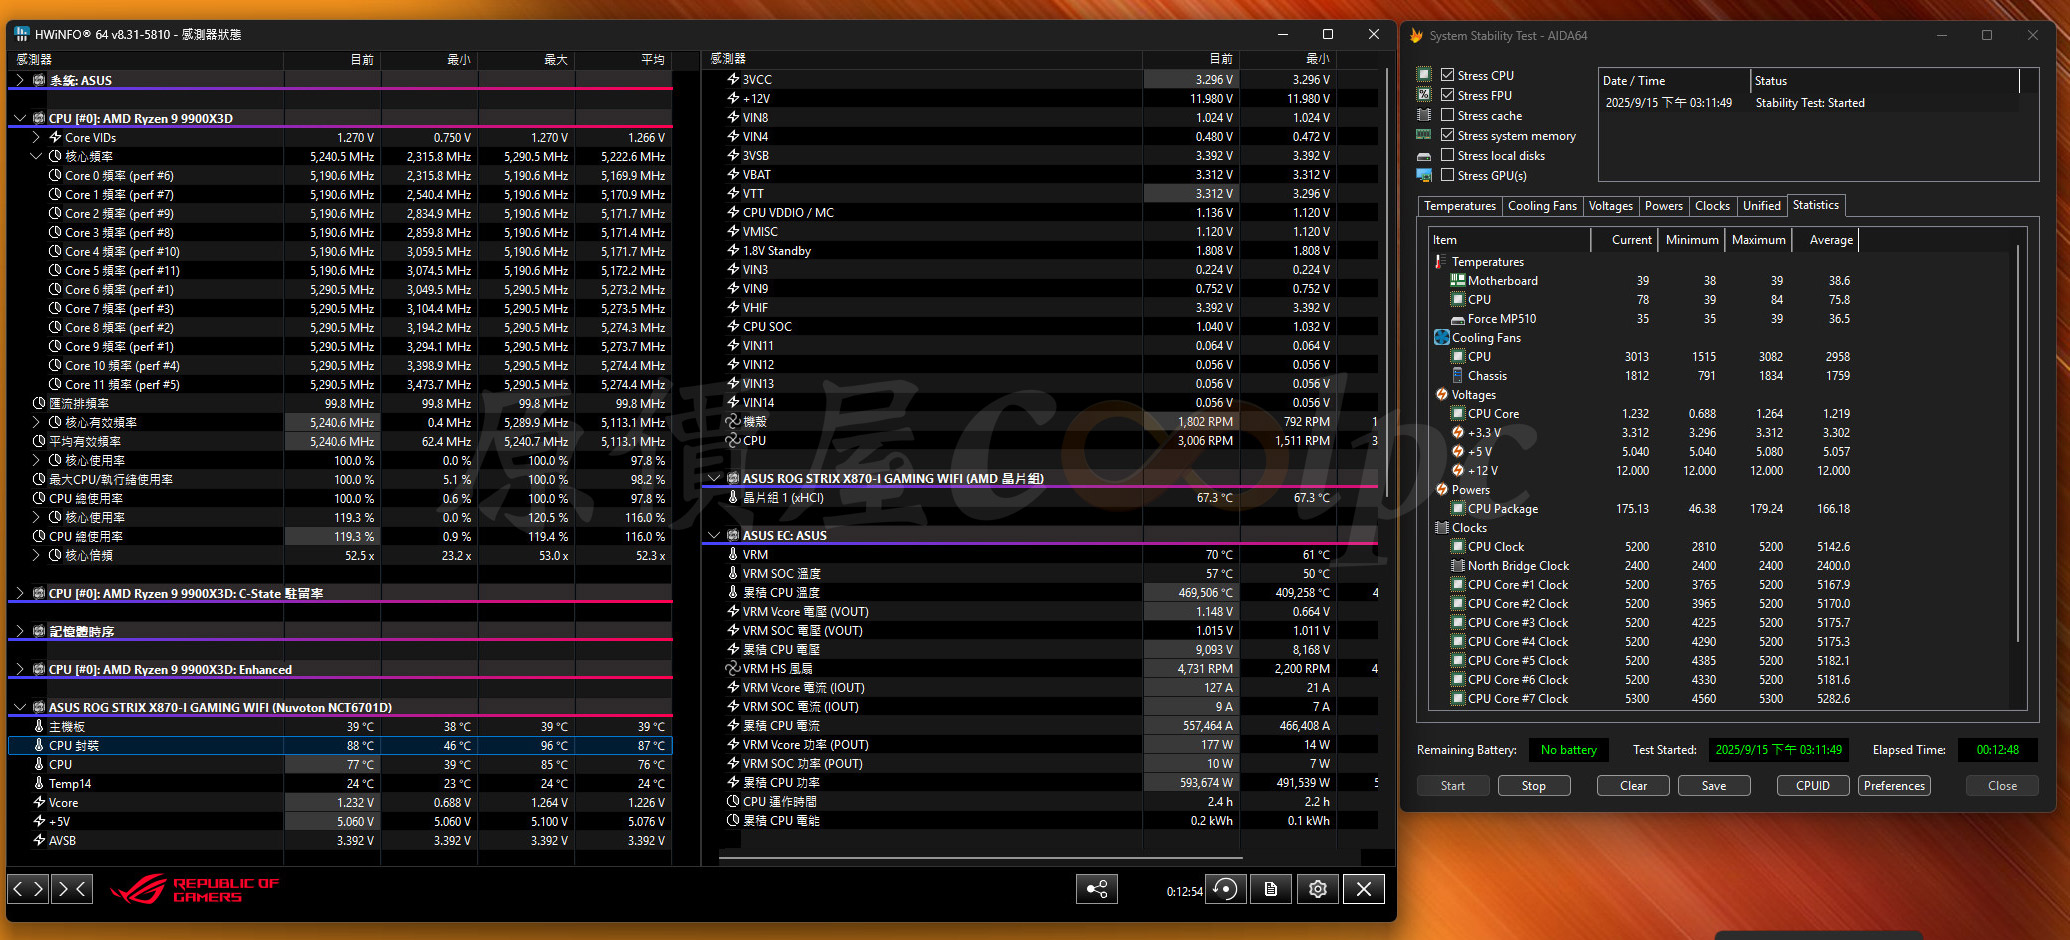The image size is (2070, 940).
Task: Click the X close button in HWiNFO toolbar
Action: coord(1364,889)
